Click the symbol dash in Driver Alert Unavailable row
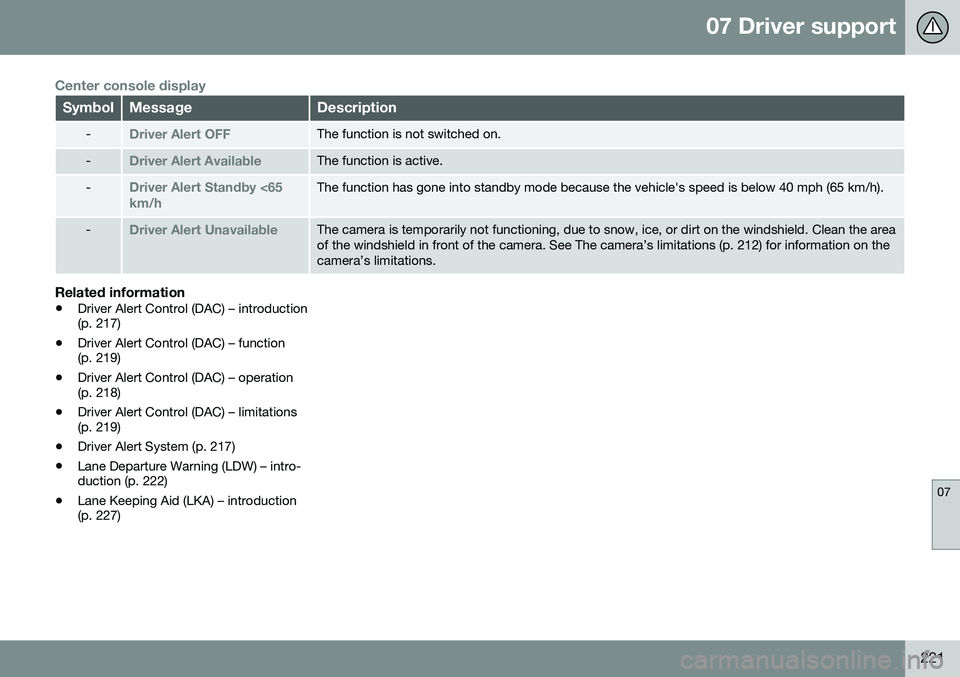This screenshot has width=960, height=677. (89, 230)
